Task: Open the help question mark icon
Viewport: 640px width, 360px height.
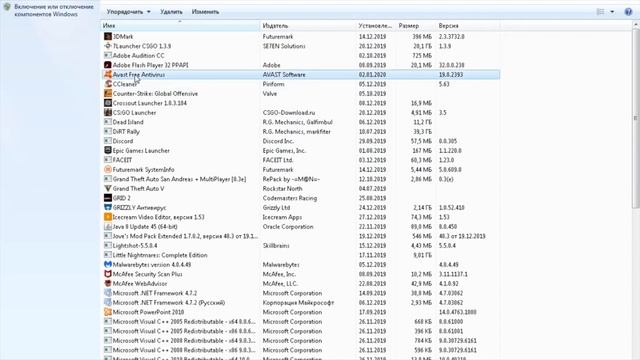Action: [628, 12]
